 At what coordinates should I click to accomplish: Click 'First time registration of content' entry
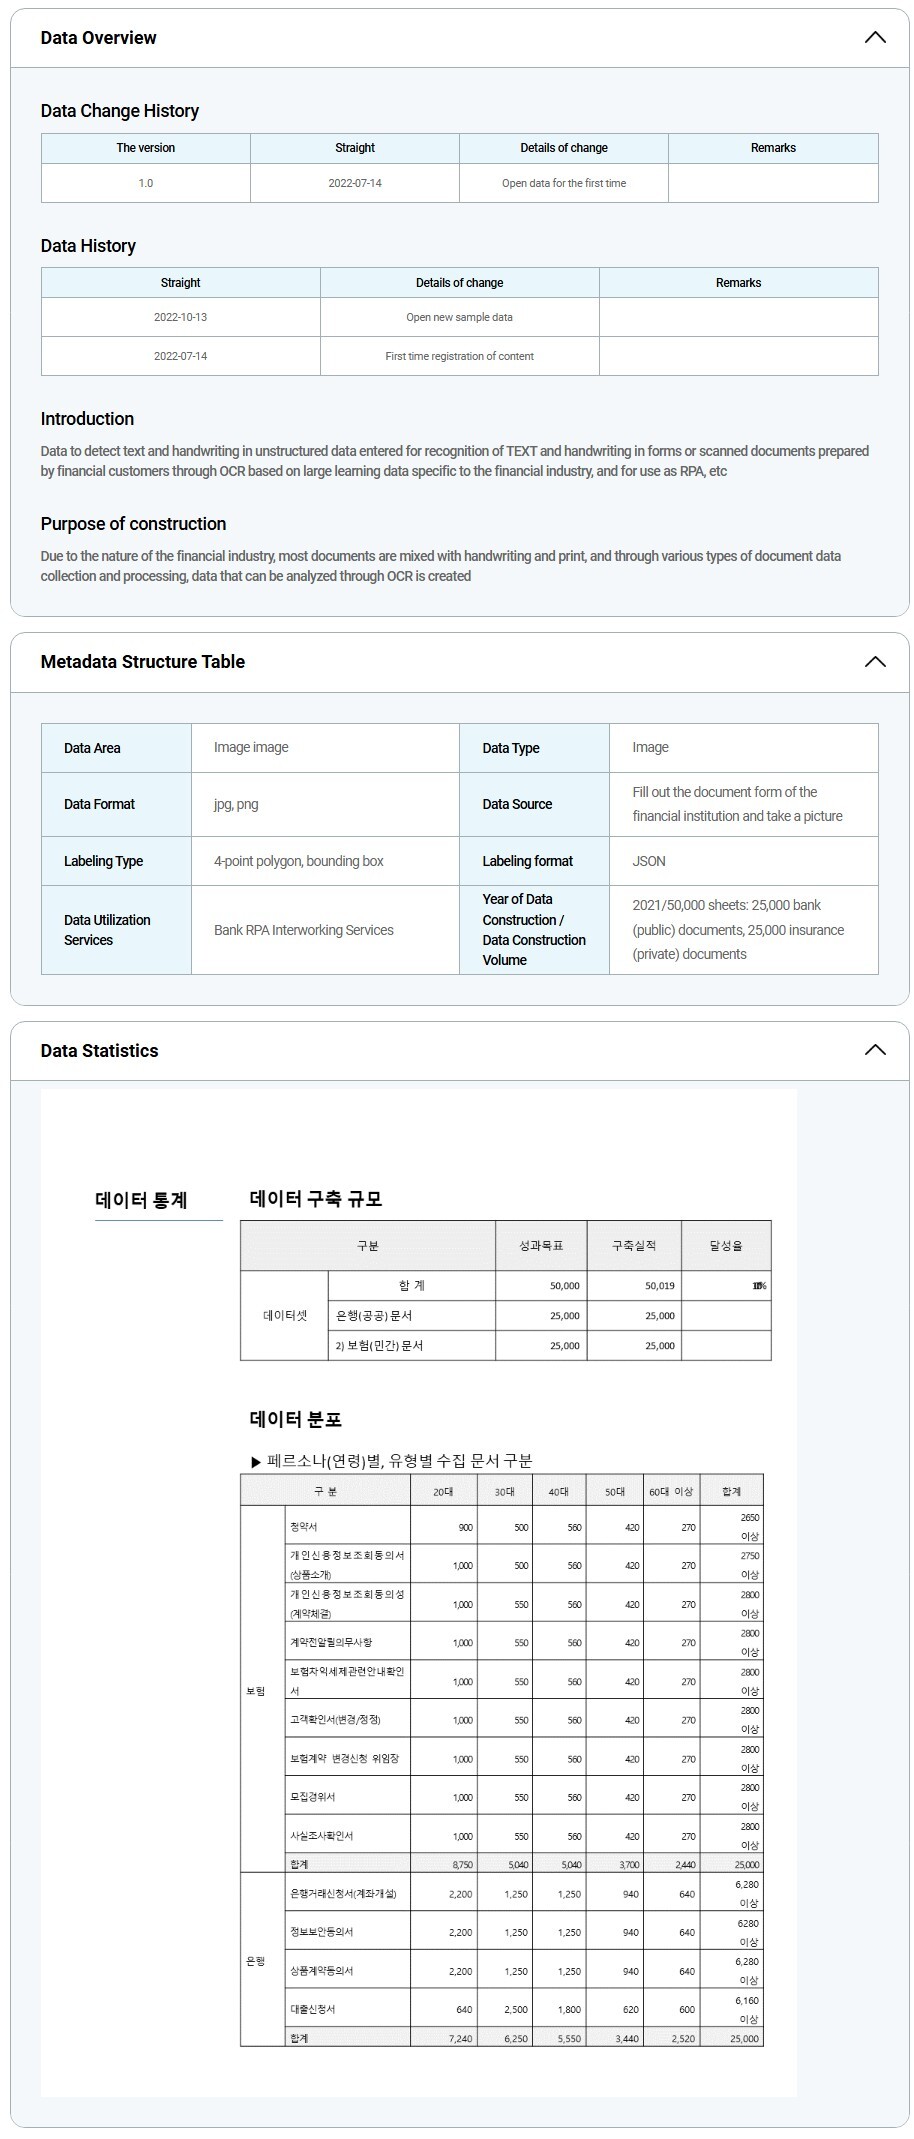pos(459,356)
